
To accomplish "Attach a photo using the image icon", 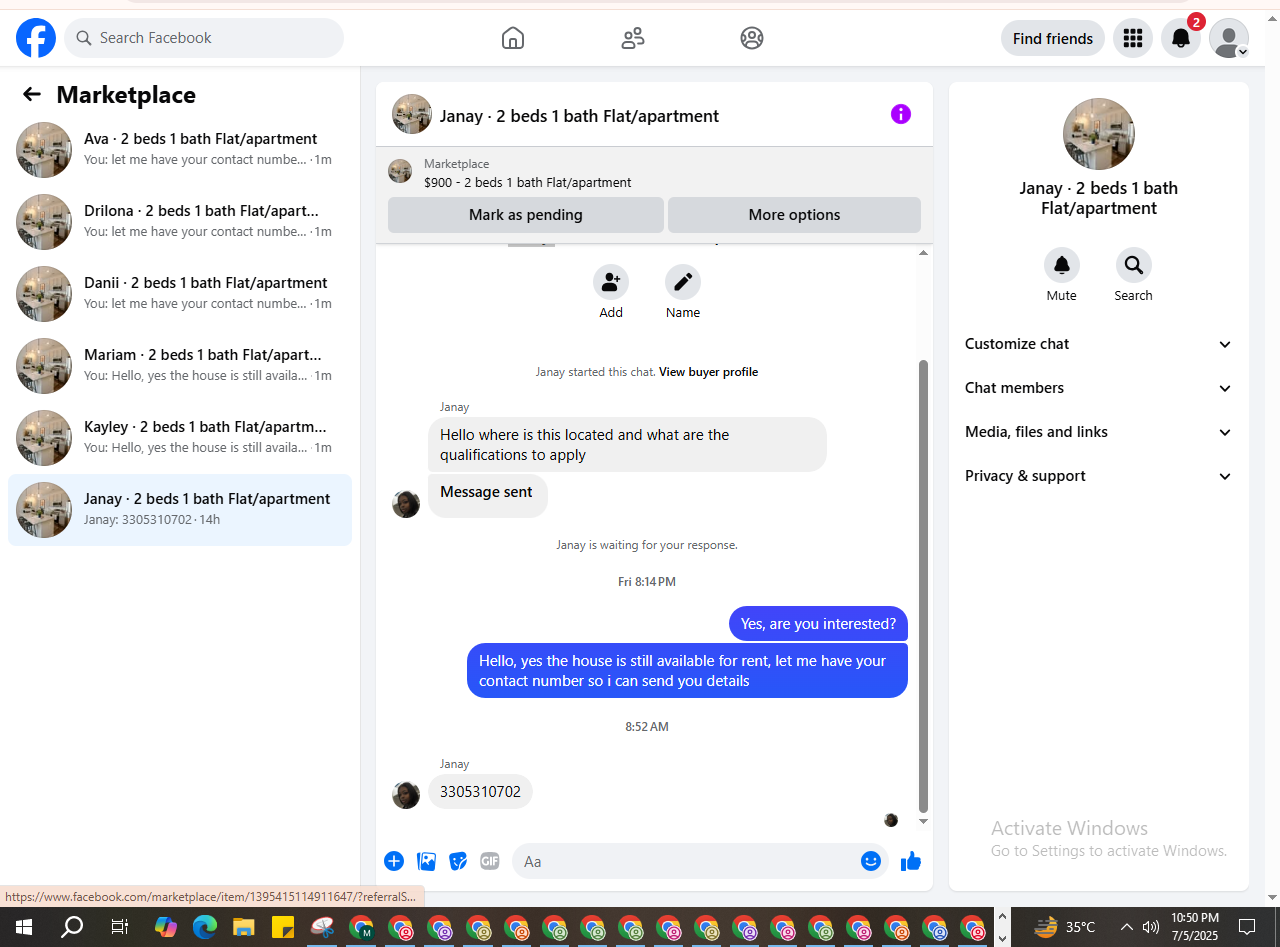I will click(x=426, y=861).
